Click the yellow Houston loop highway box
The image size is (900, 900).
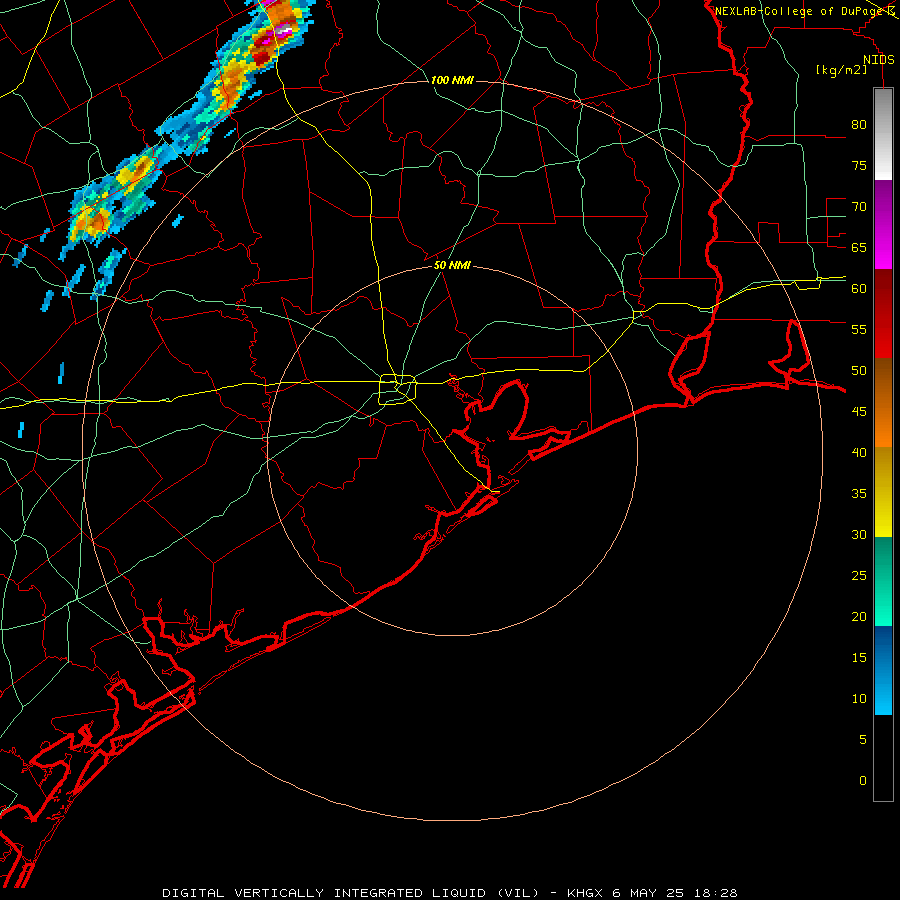398,390
